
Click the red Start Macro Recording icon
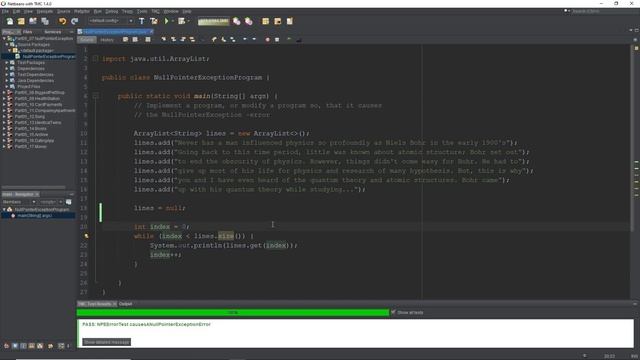click(268, 40)
